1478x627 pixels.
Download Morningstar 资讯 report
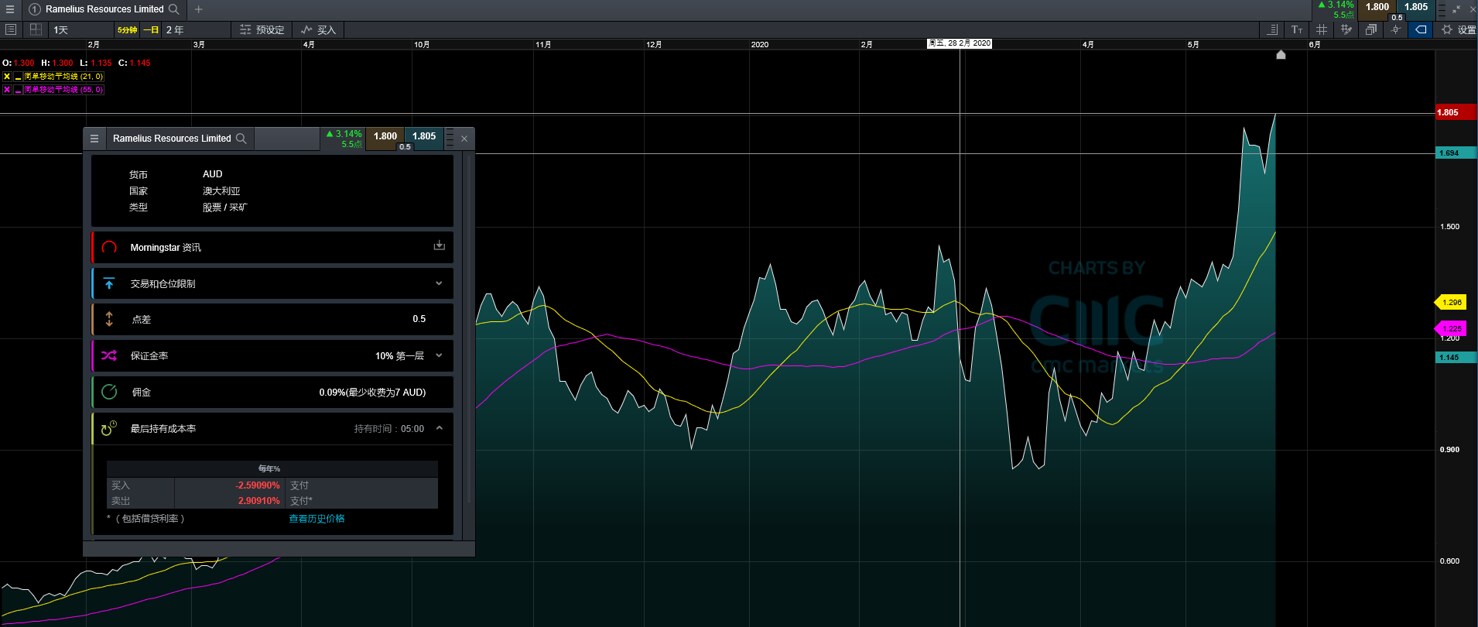[x=439, y=246]
